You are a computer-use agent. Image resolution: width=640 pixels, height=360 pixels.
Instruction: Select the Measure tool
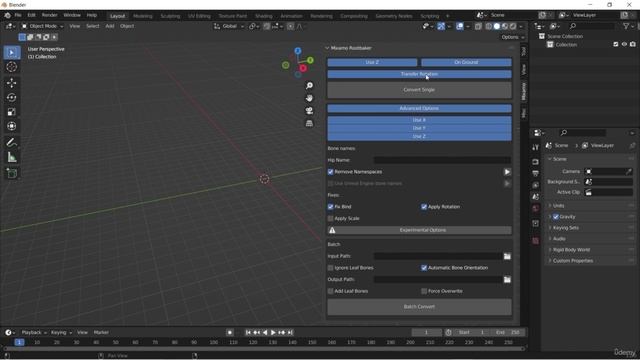tap(12, 157)
